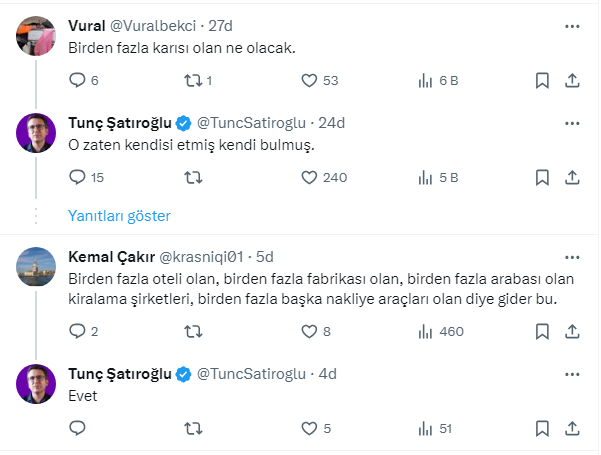
Task: Open the 24d timestamp on Tunç's tweet
Action: (331, 123)
